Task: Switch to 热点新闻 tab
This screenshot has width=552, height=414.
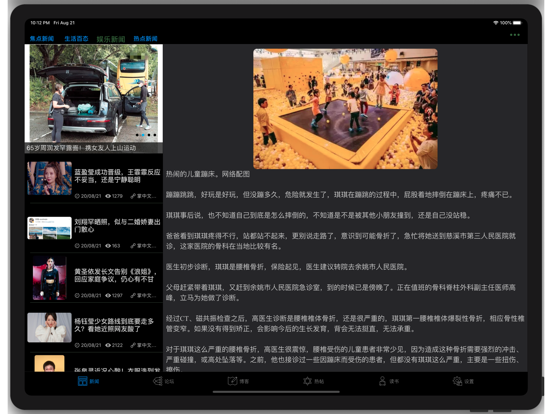Action: (145, 38)
